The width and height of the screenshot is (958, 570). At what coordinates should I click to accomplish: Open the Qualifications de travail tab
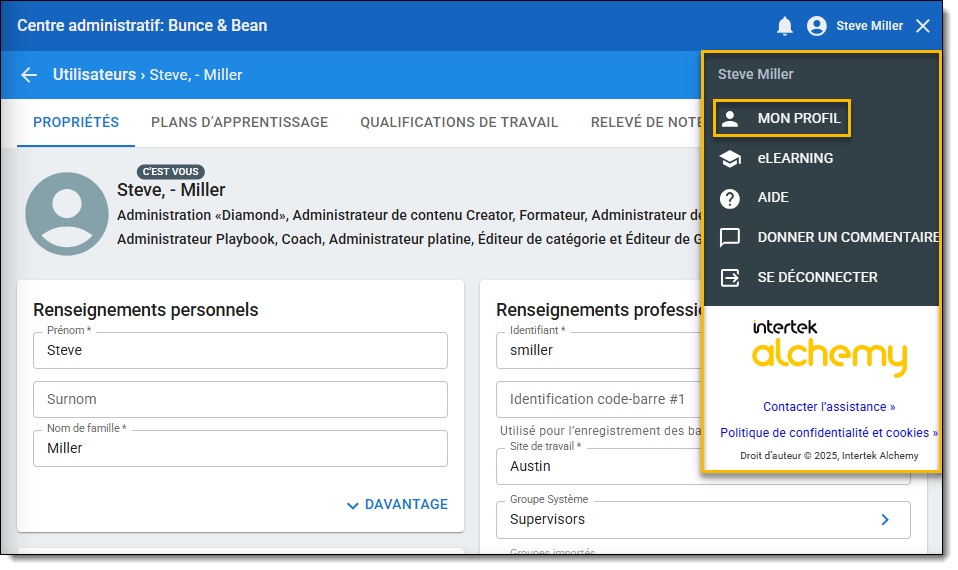[459, 122]
